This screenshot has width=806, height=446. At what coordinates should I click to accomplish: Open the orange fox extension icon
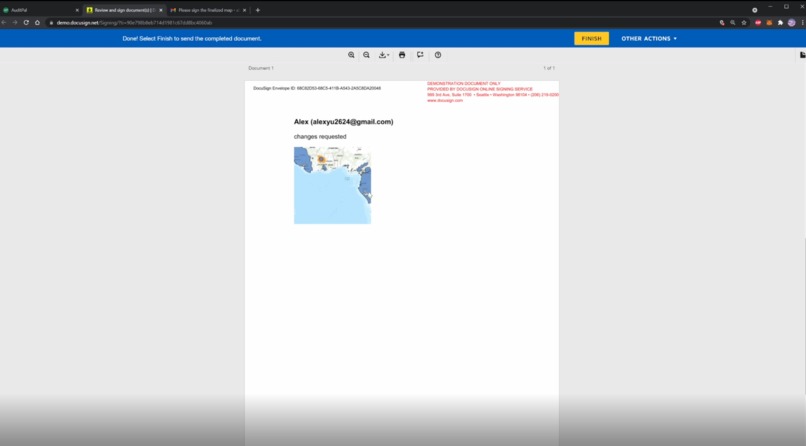tap(769, 23)
